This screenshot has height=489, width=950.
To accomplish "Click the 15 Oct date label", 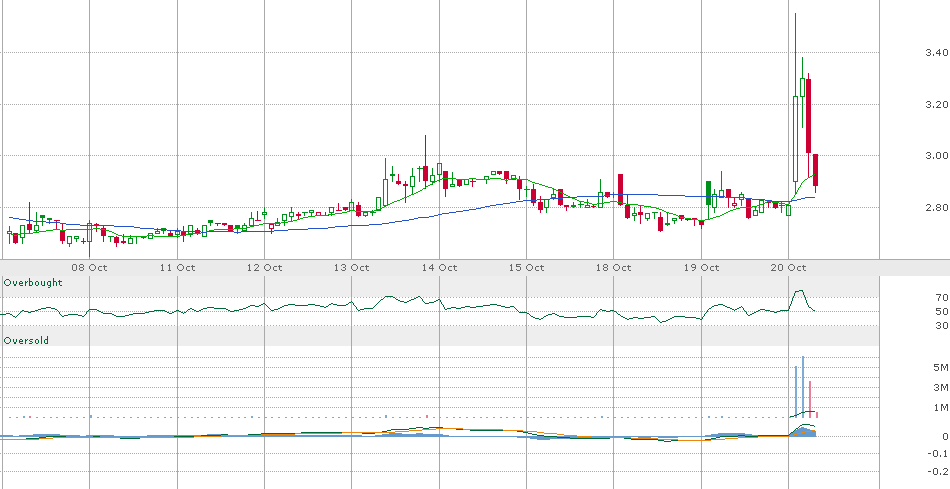I will tap(526, 267).
